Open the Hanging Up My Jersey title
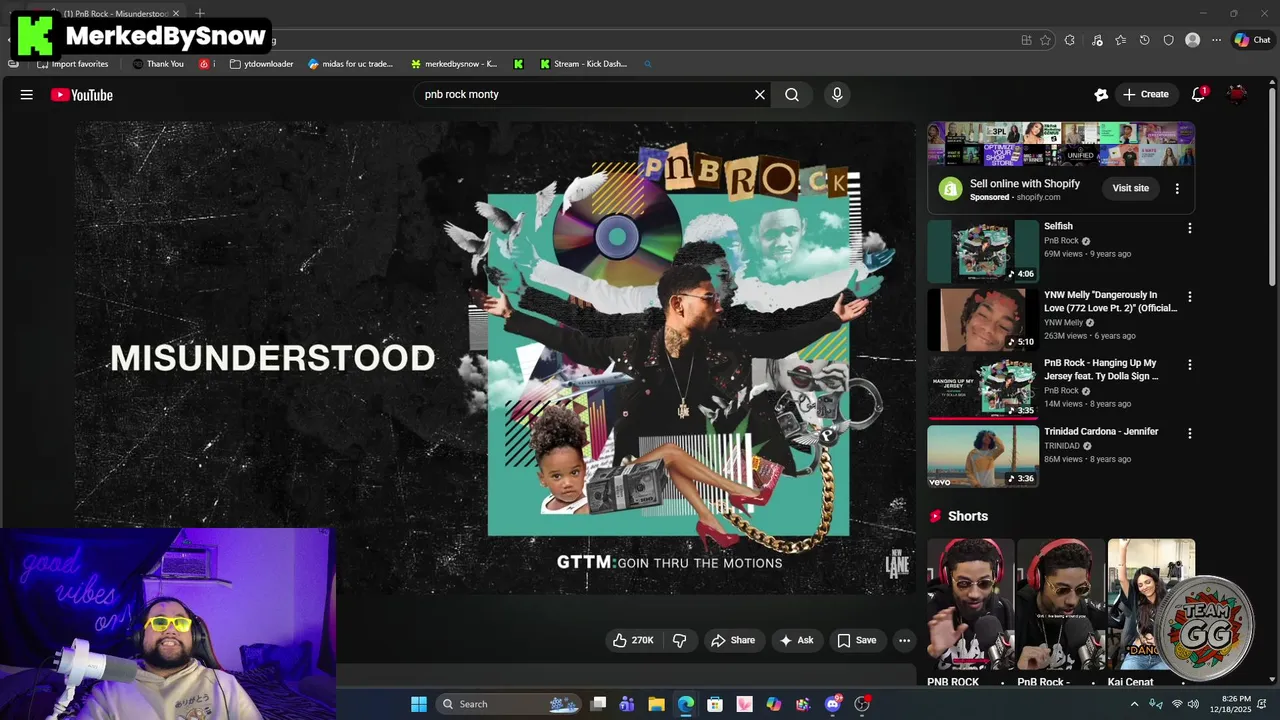The image size is (1280, 720). (1101, 370)
